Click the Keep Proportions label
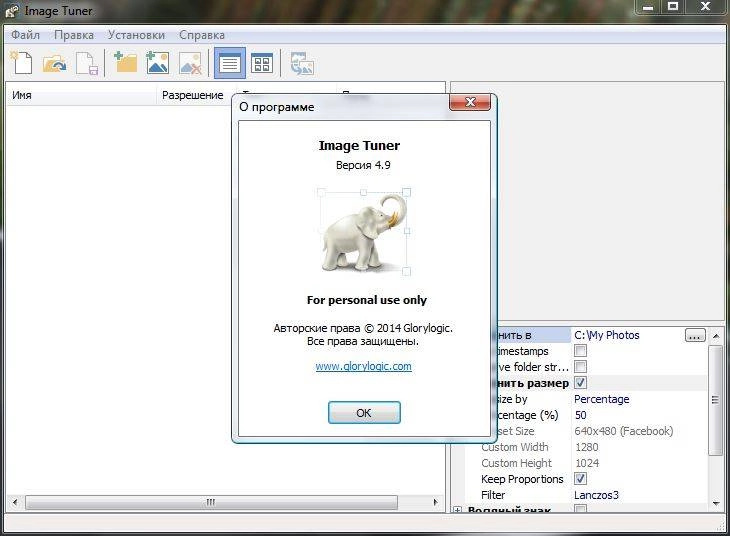Viewport: 730px width, 536px height. (x=522, y=479)
